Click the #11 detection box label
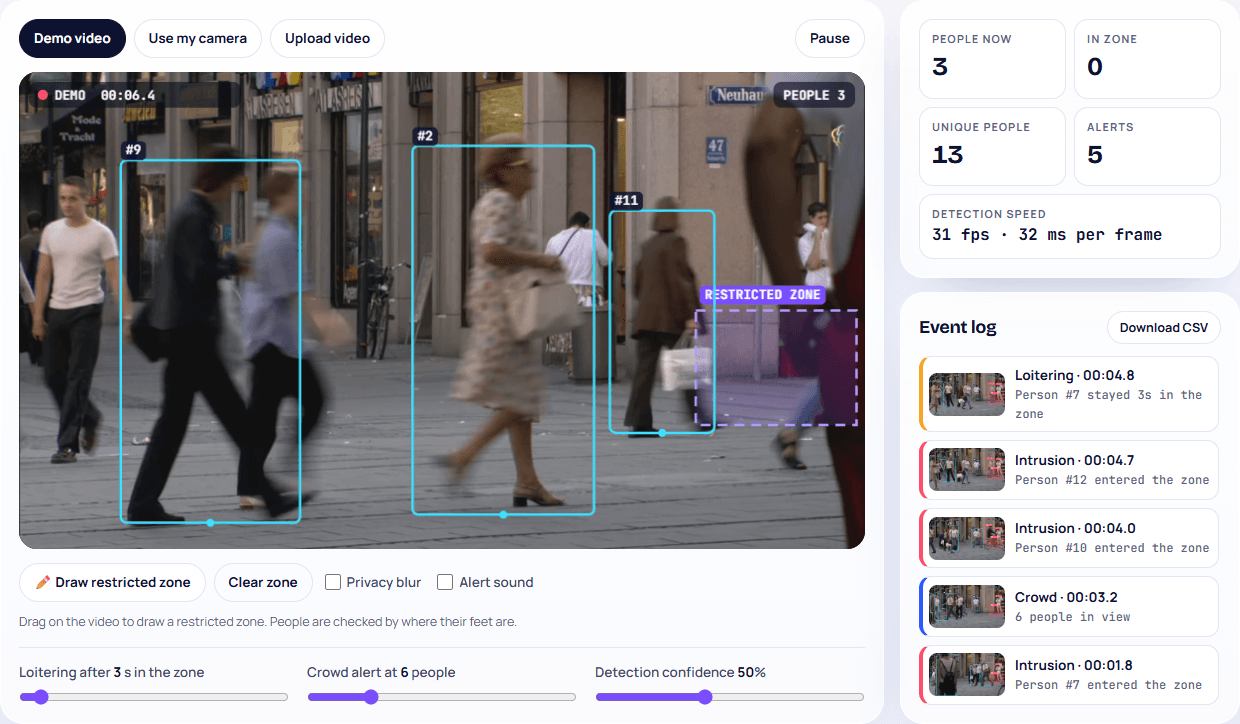The height and width of the screenshot is (724, 1240). coord(626,200)
